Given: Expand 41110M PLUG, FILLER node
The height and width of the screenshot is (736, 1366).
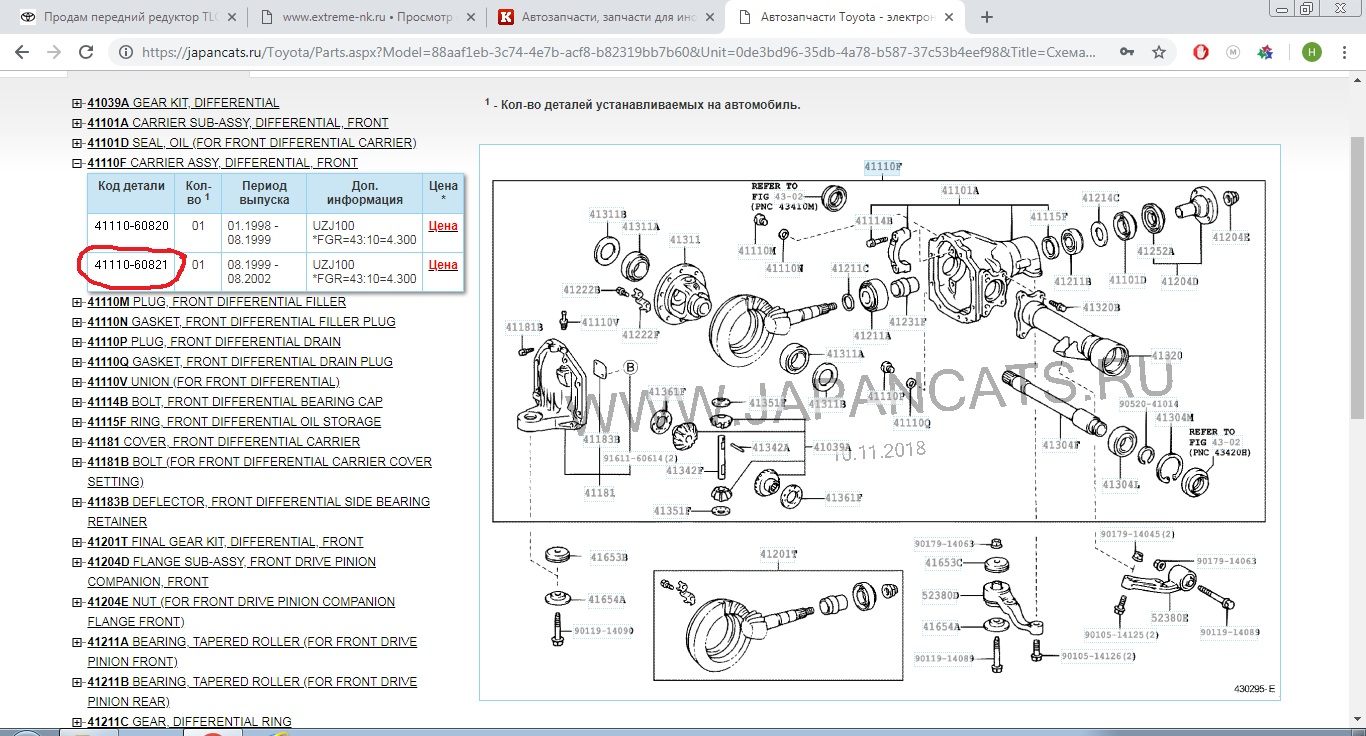Looking at the screenshot, I should [x=77, y=302].
